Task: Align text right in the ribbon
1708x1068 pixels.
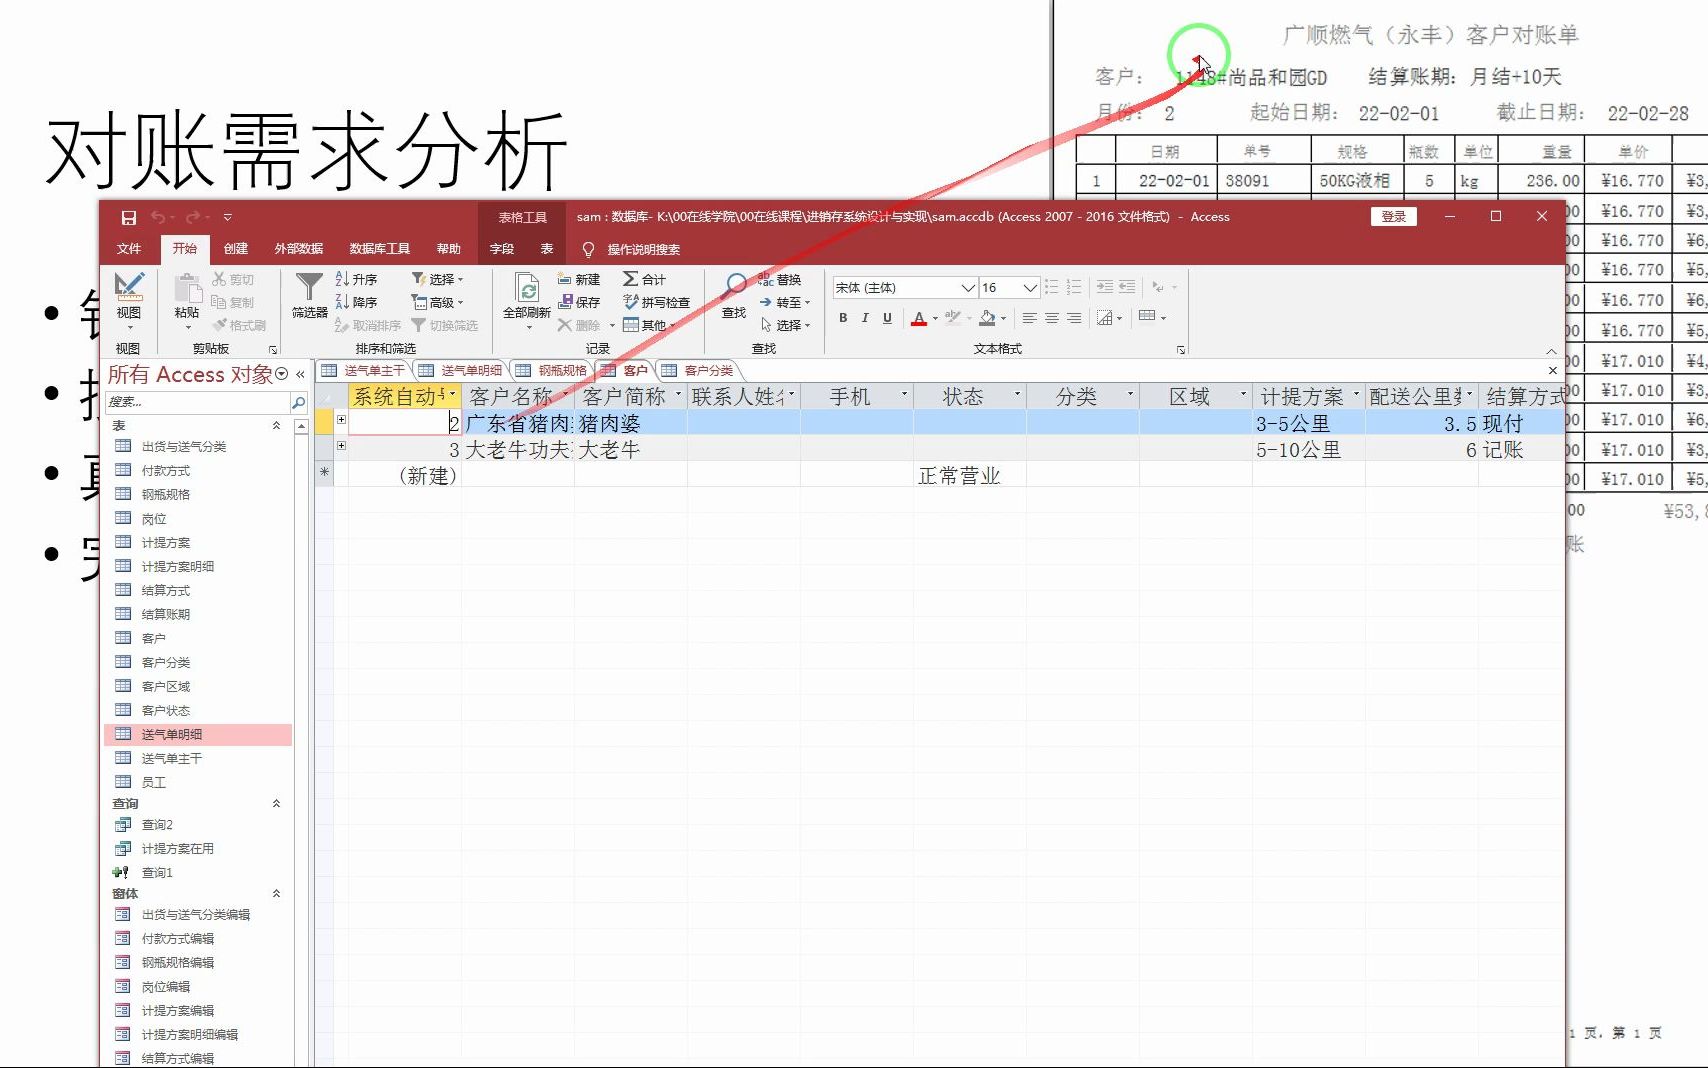Action: point(1074,317)
